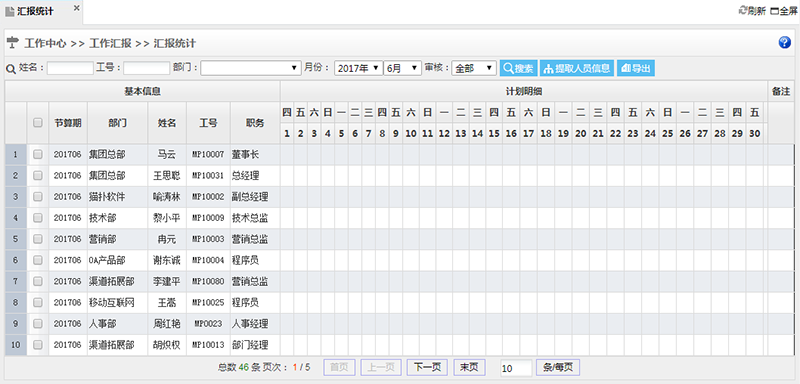Screen dimensions: 800x384
Task: Check the checkbox for row 马云
Action: coord(38,154)
